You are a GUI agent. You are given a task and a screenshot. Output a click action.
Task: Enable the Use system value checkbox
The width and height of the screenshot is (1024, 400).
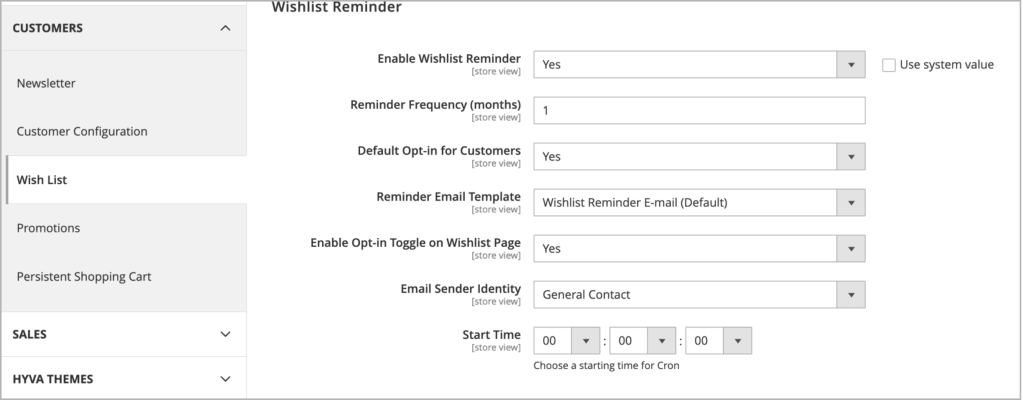click(889, 65)
